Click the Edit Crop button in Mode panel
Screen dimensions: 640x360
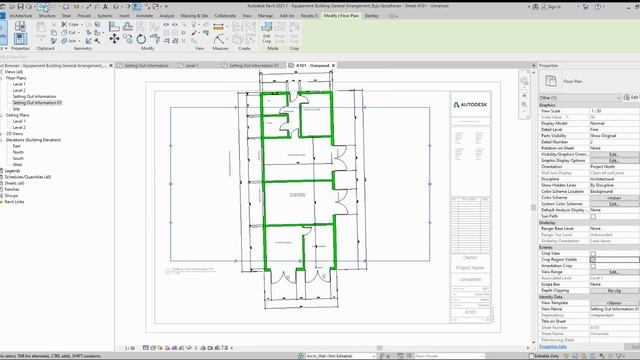click(x=267, y=33)
